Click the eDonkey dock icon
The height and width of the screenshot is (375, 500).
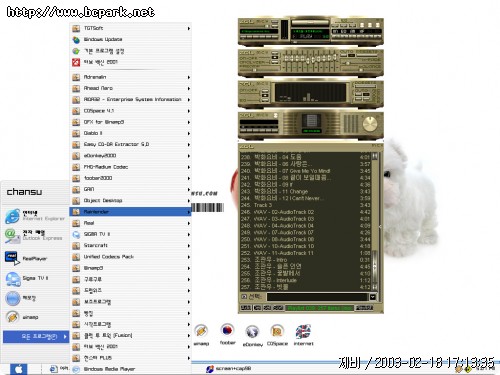[x=252, y=332]
